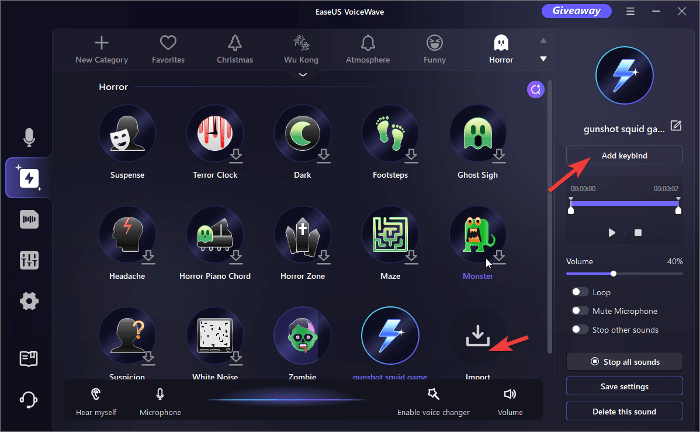Play the Horror Zone sound
Viewport: 700px width, 432px height.
303,234
